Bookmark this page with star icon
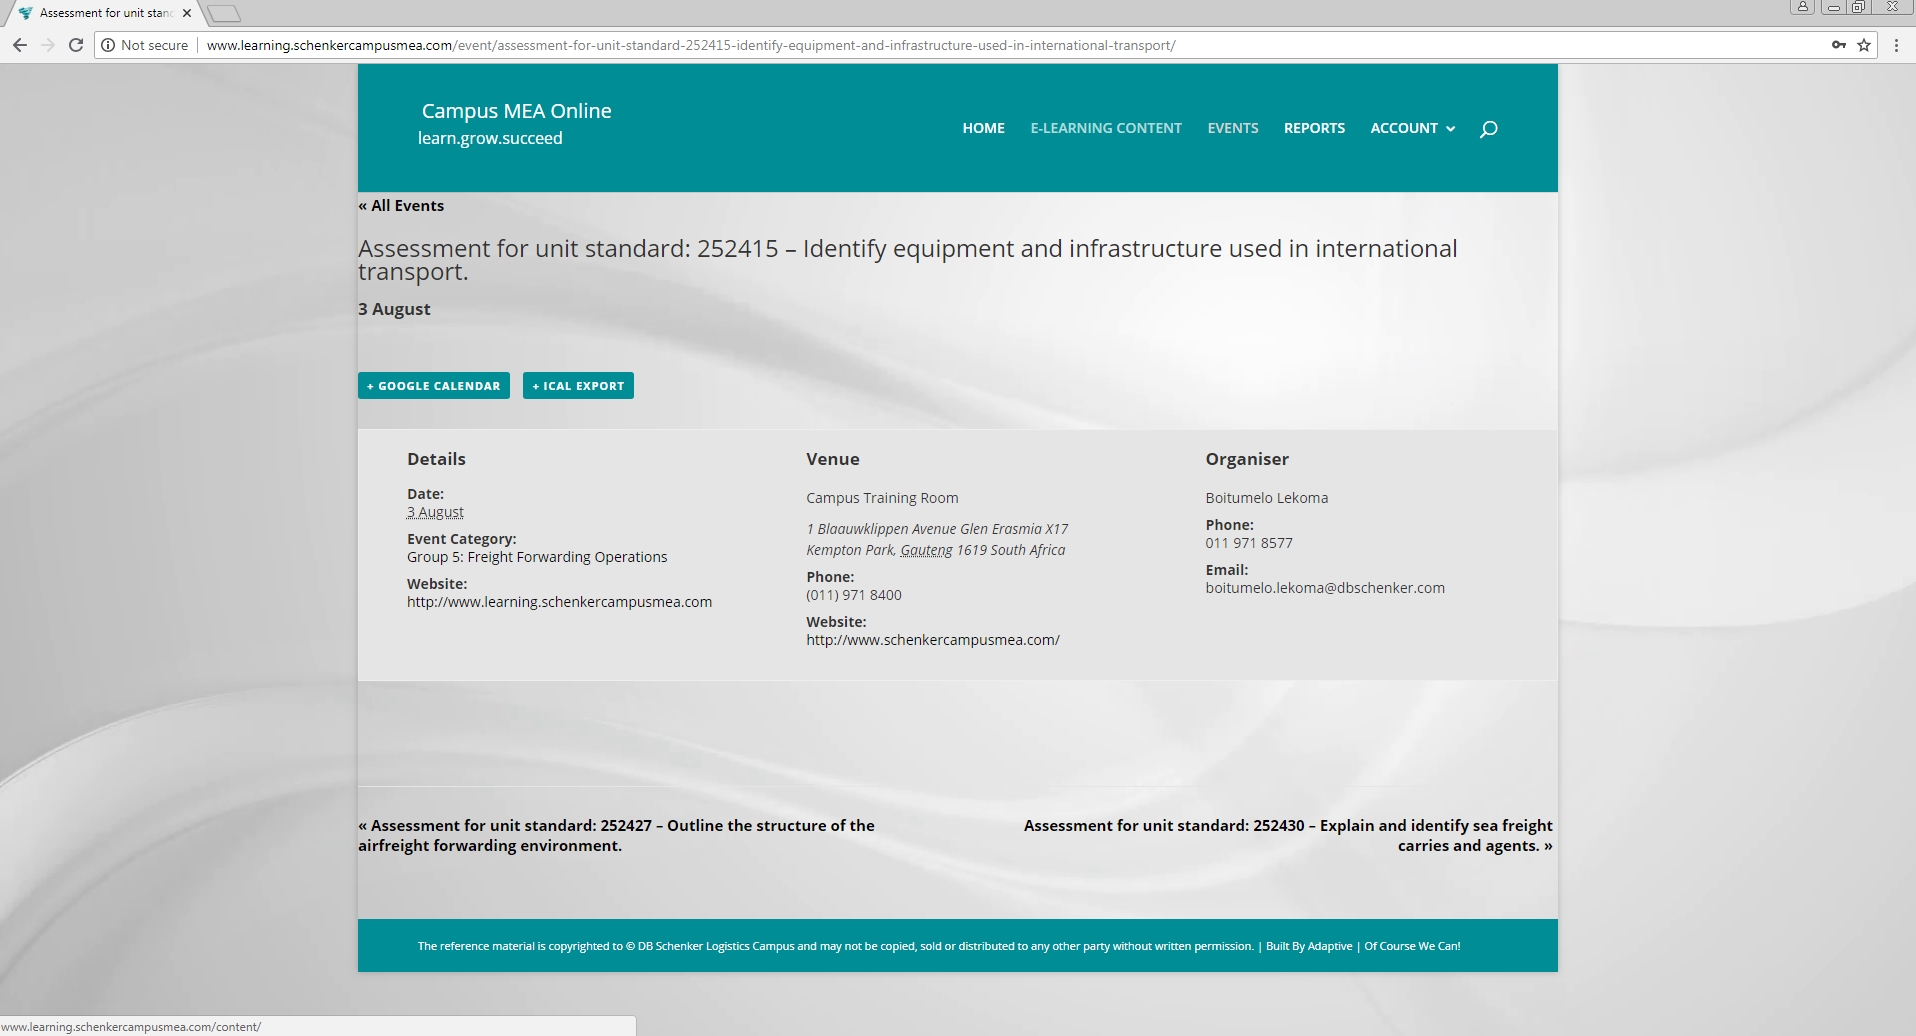Image resolution: width=1916 pixels, height=1036 pixels. point(1864,45)
